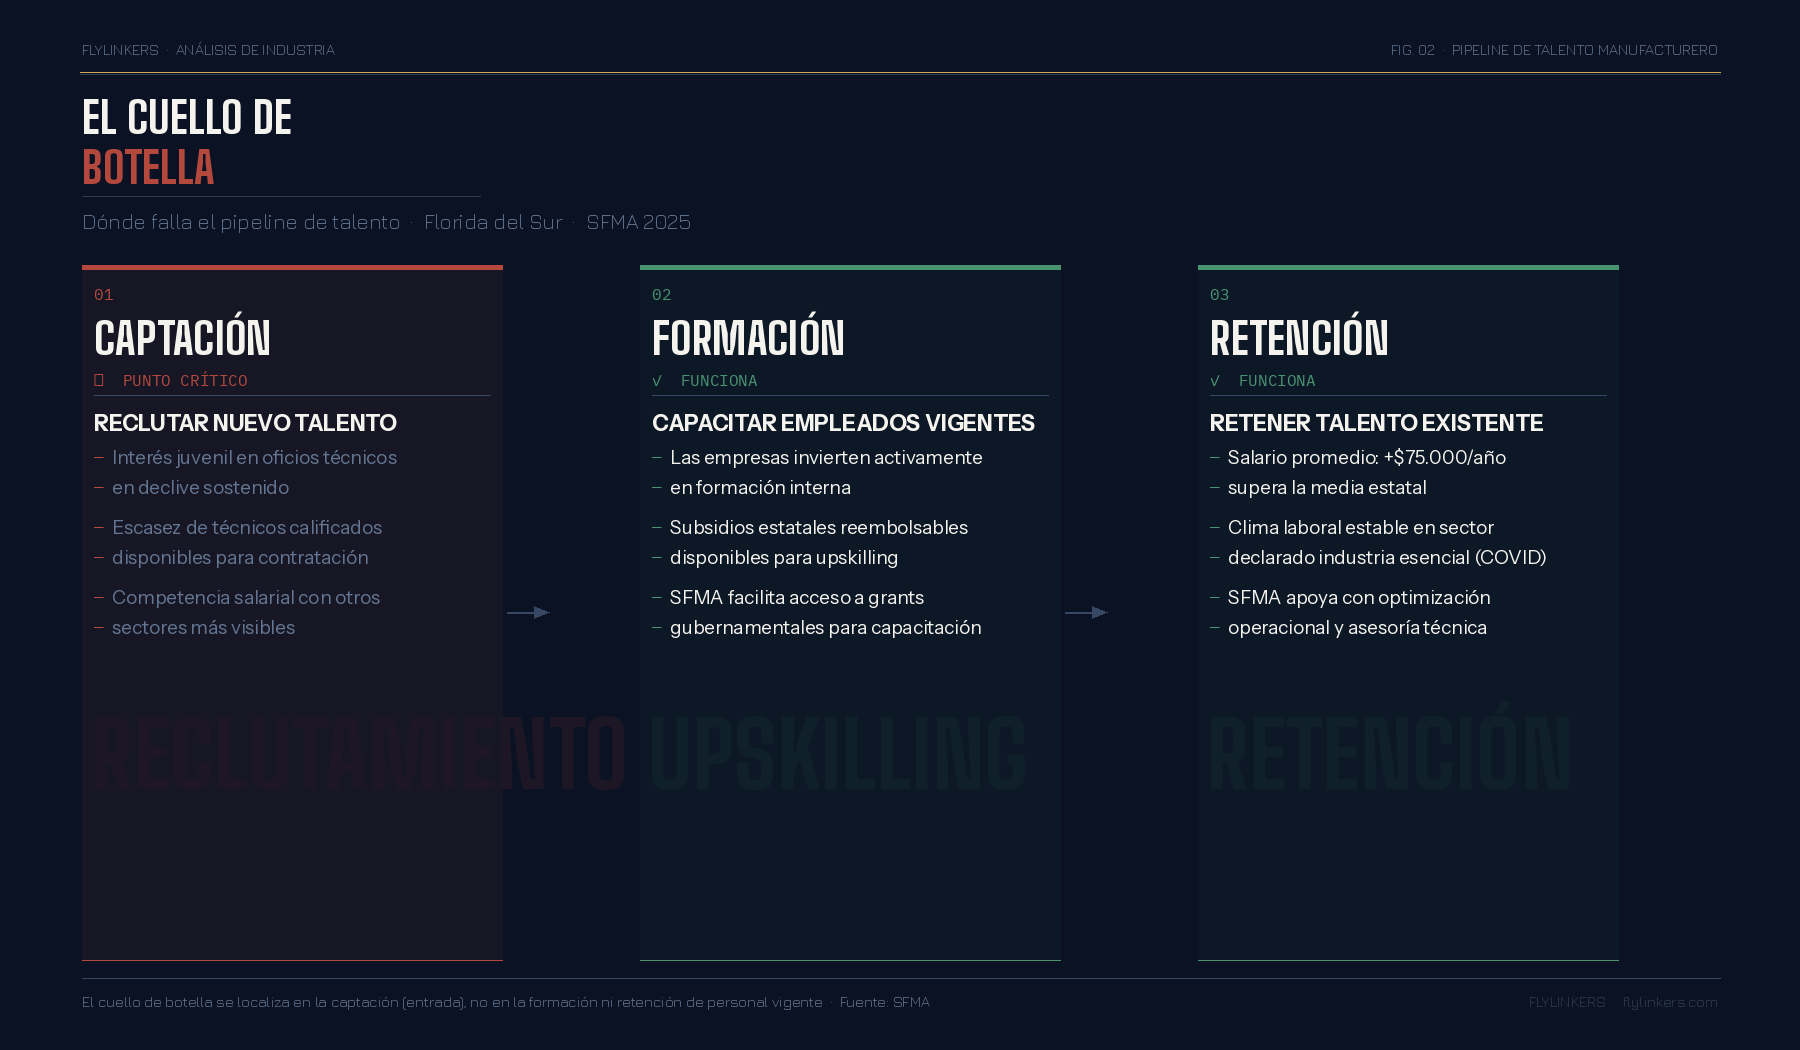Click 'Interés juvenil en oficios técnicos' line
The width and height of the screenshot is (1800, 1050).
click(254, 458)
